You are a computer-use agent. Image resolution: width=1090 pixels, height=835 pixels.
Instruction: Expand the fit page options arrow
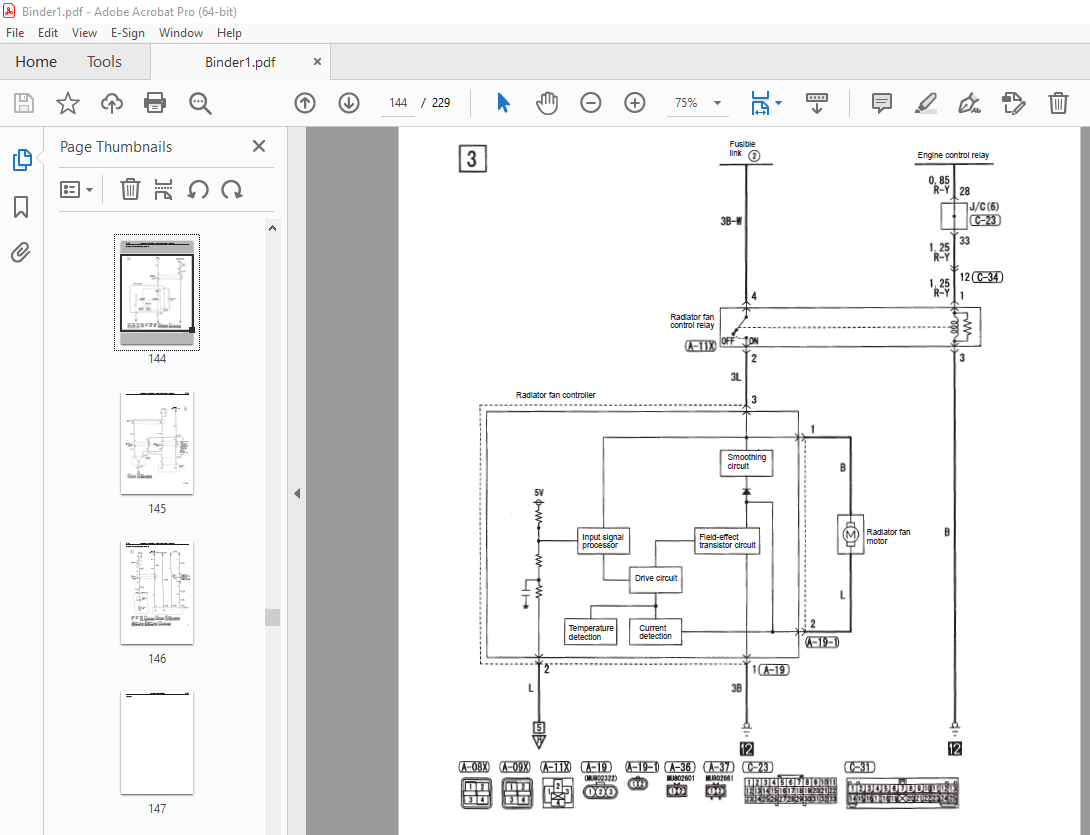point(779,103)
